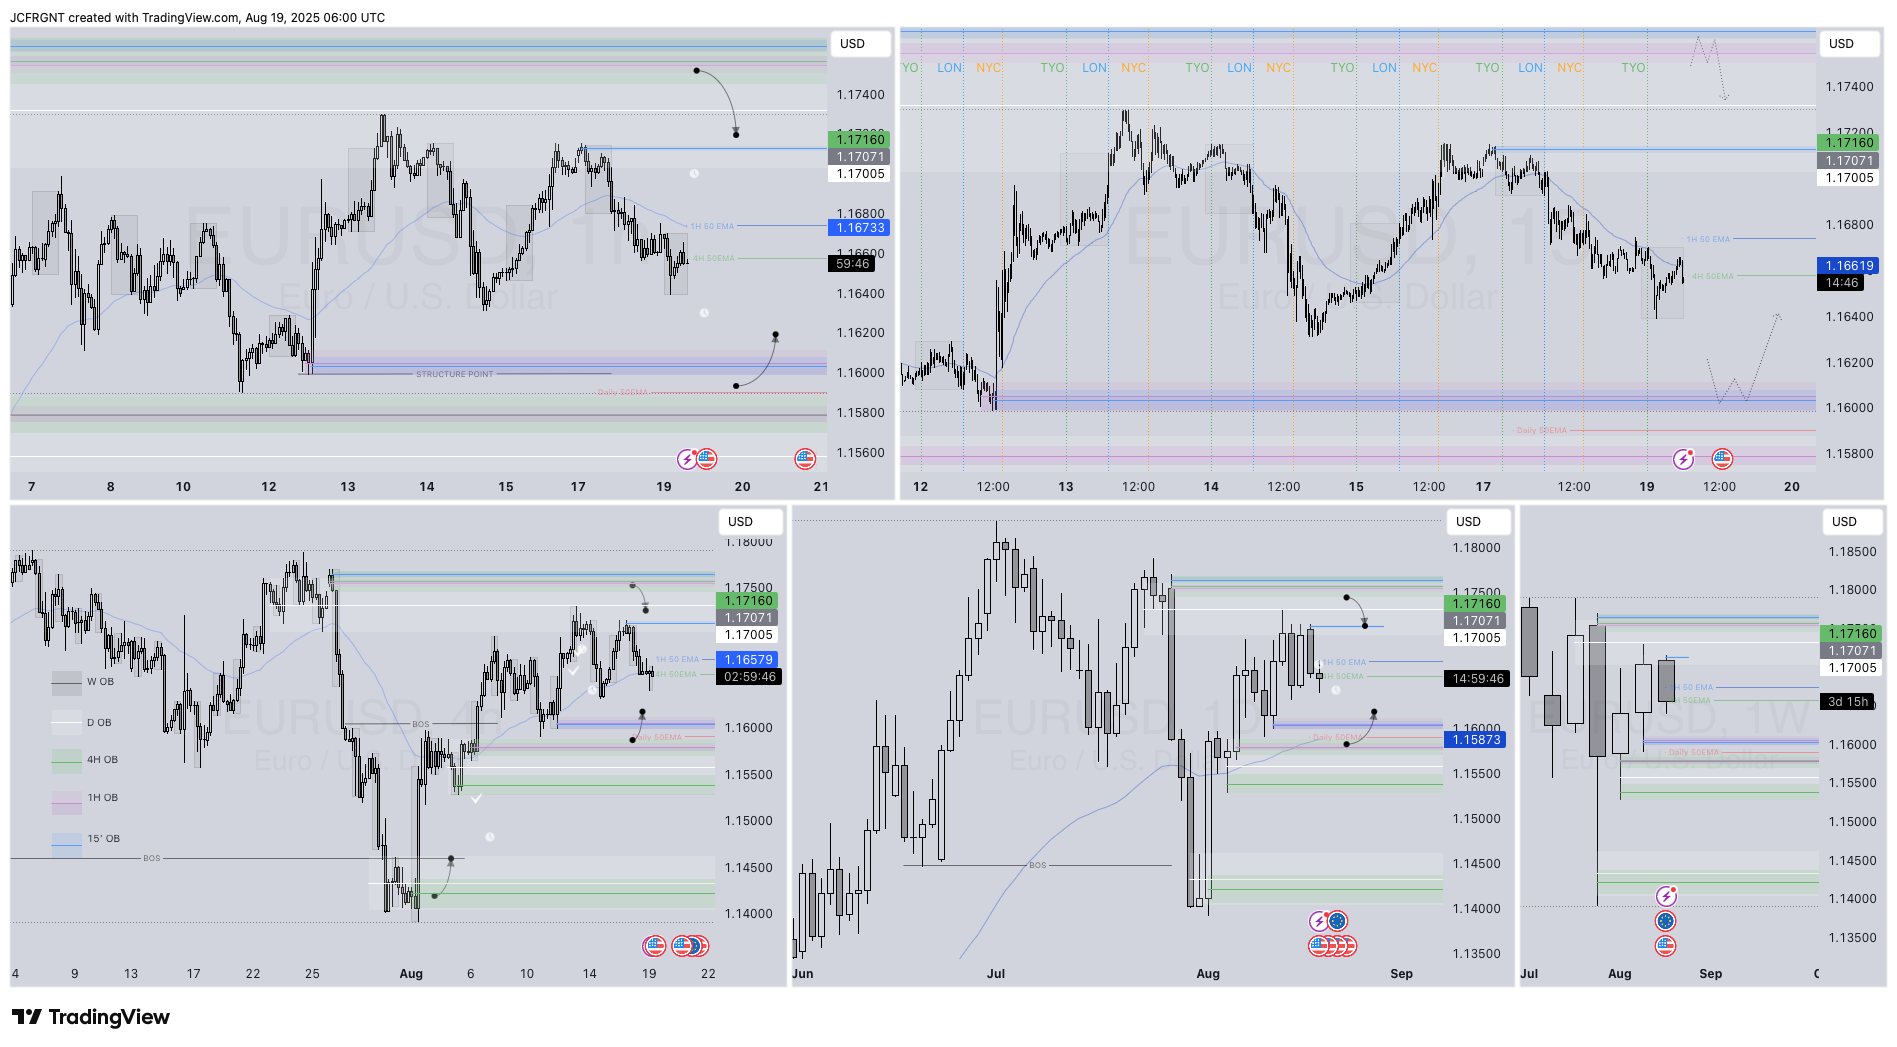Click date 19 on 1H chart time axis
The height and width of the screenshot is (1047, 1897).
664,487
